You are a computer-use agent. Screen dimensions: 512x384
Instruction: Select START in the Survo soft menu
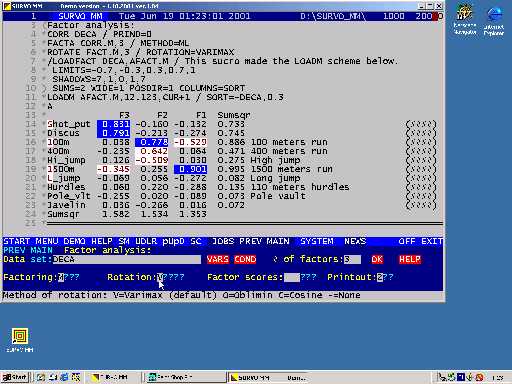click(x=17, y=241)
